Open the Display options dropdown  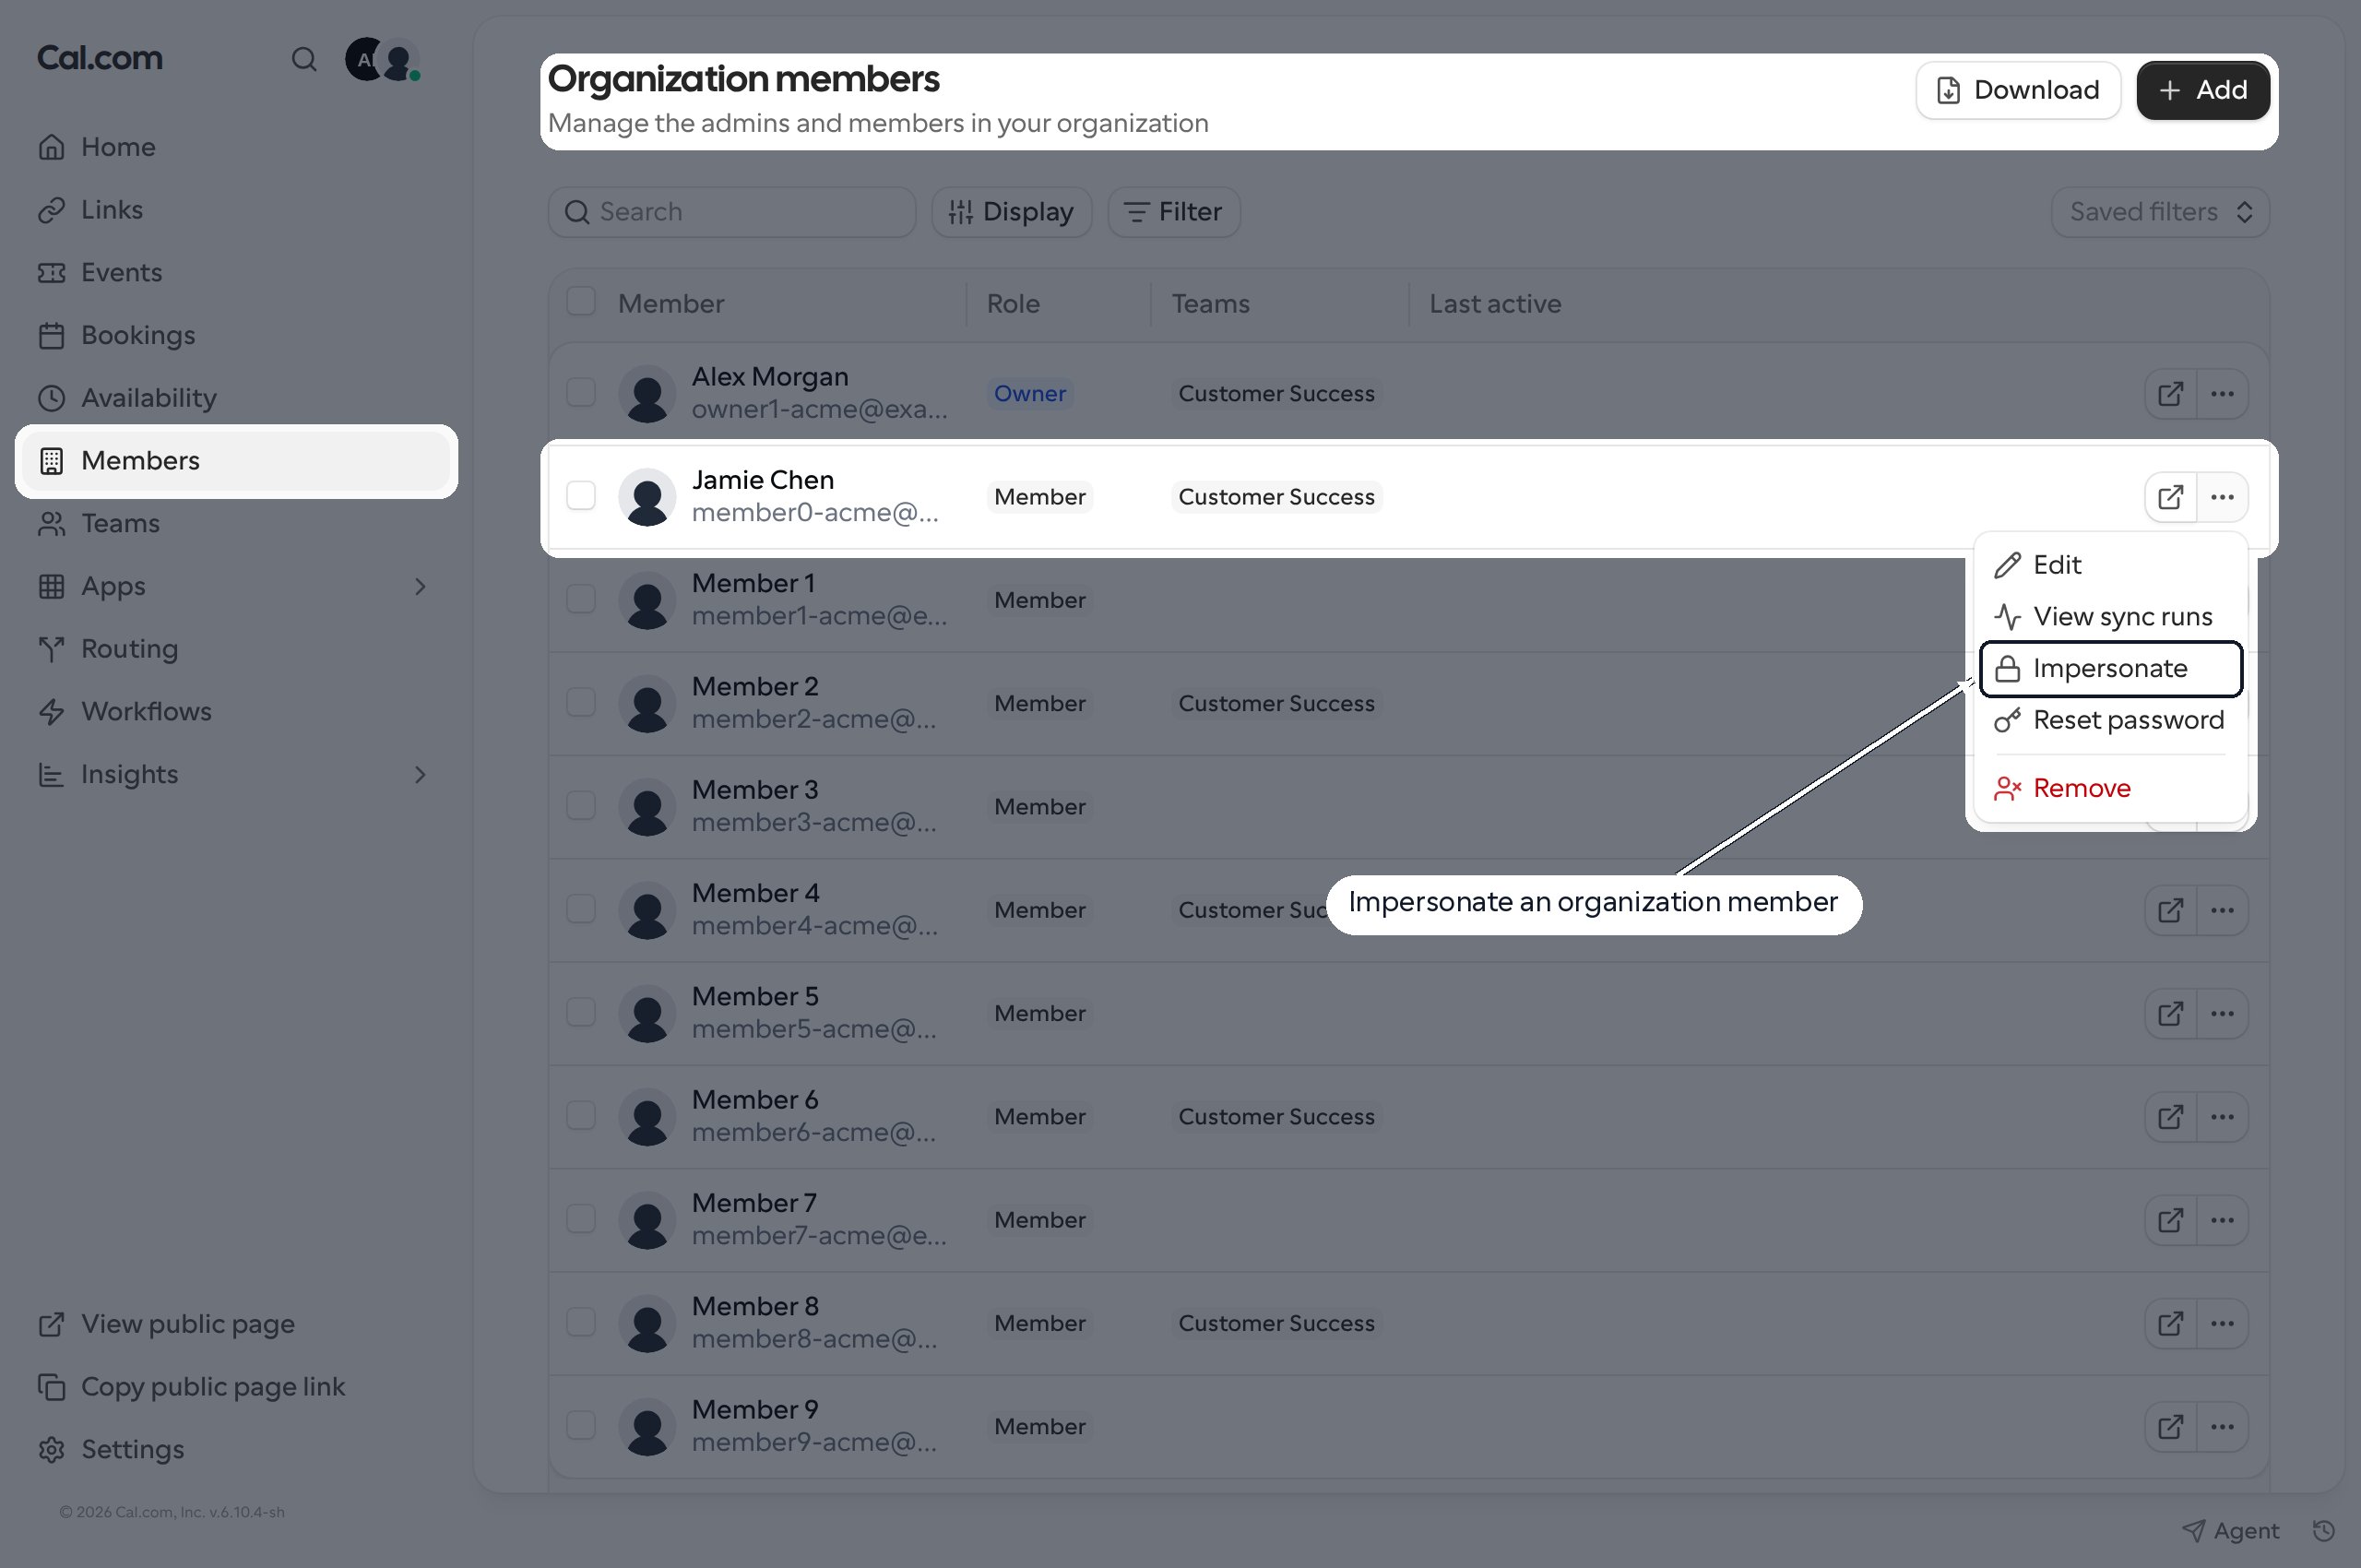tap(1011, 212)
